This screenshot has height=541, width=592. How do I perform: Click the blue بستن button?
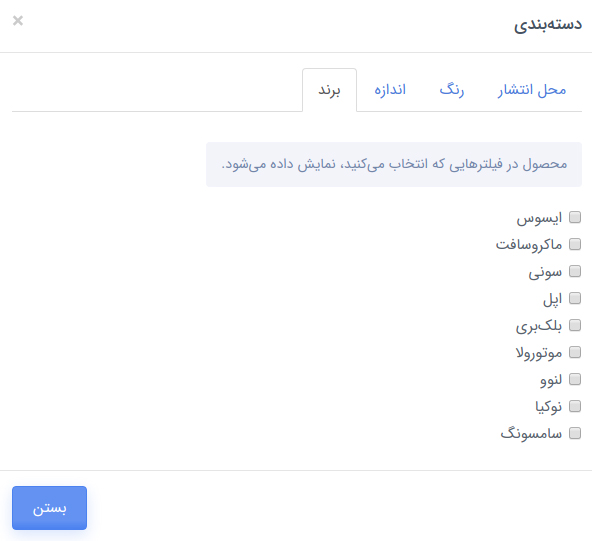49,508
